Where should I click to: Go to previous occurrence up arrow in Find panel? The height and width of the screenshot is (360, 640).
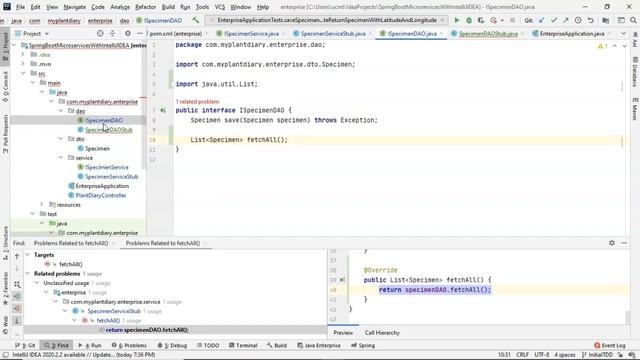click(x=17, y=257)
